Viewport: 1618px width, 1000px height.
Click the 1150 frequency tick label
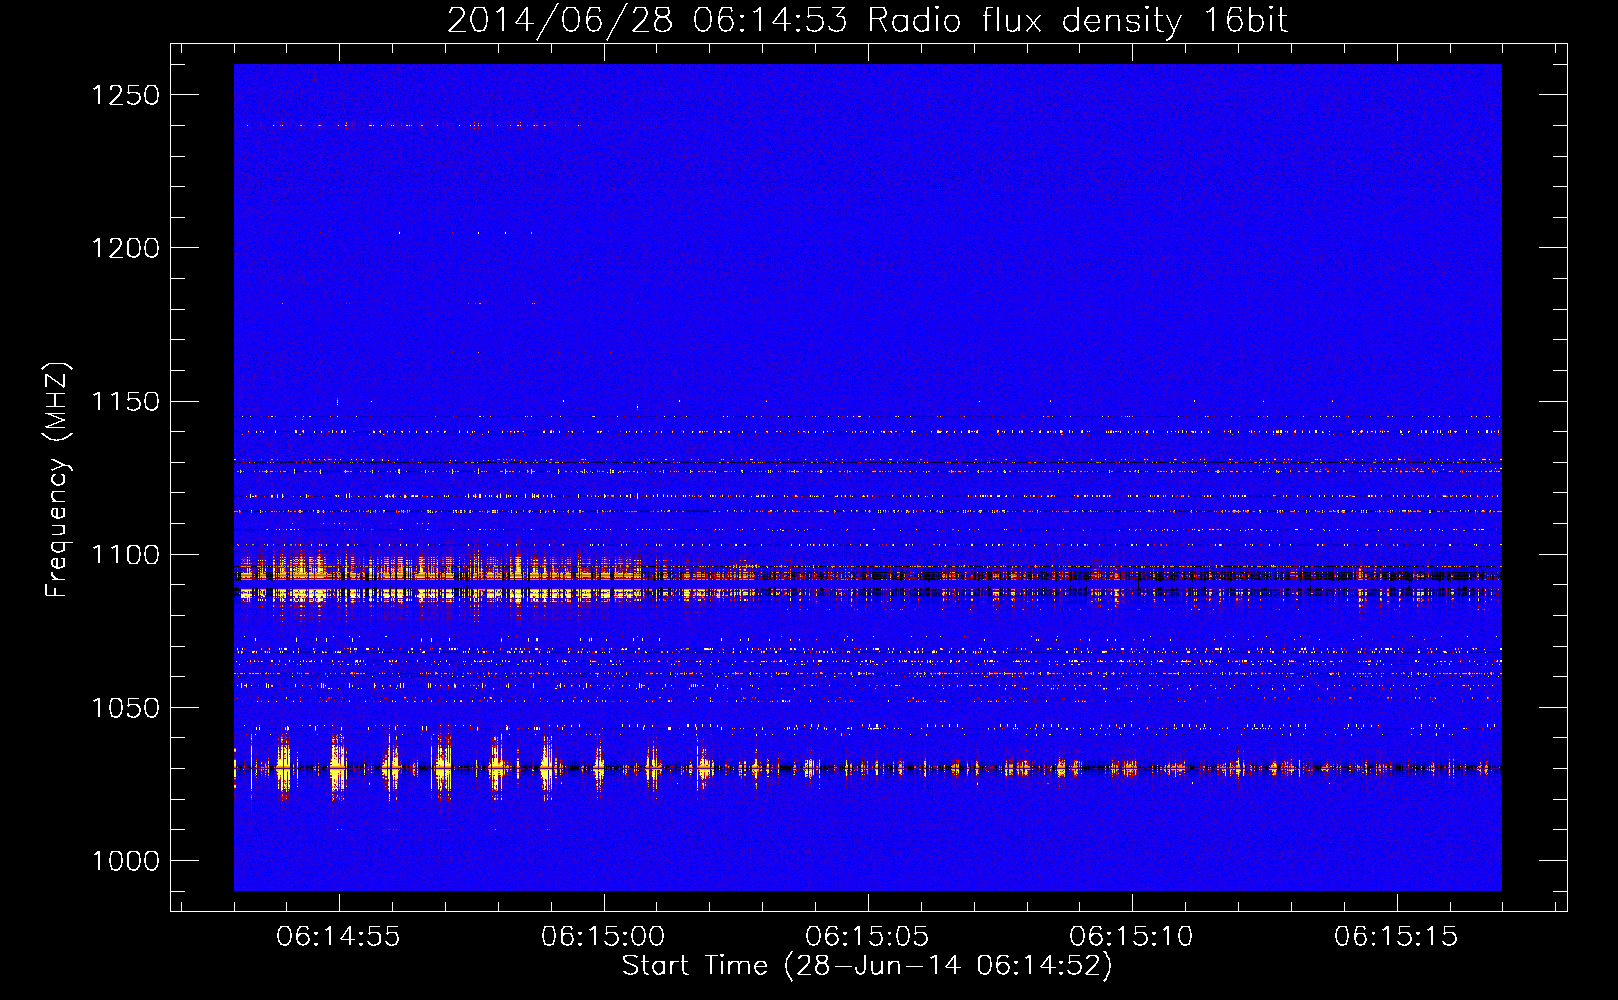point(126,402)
